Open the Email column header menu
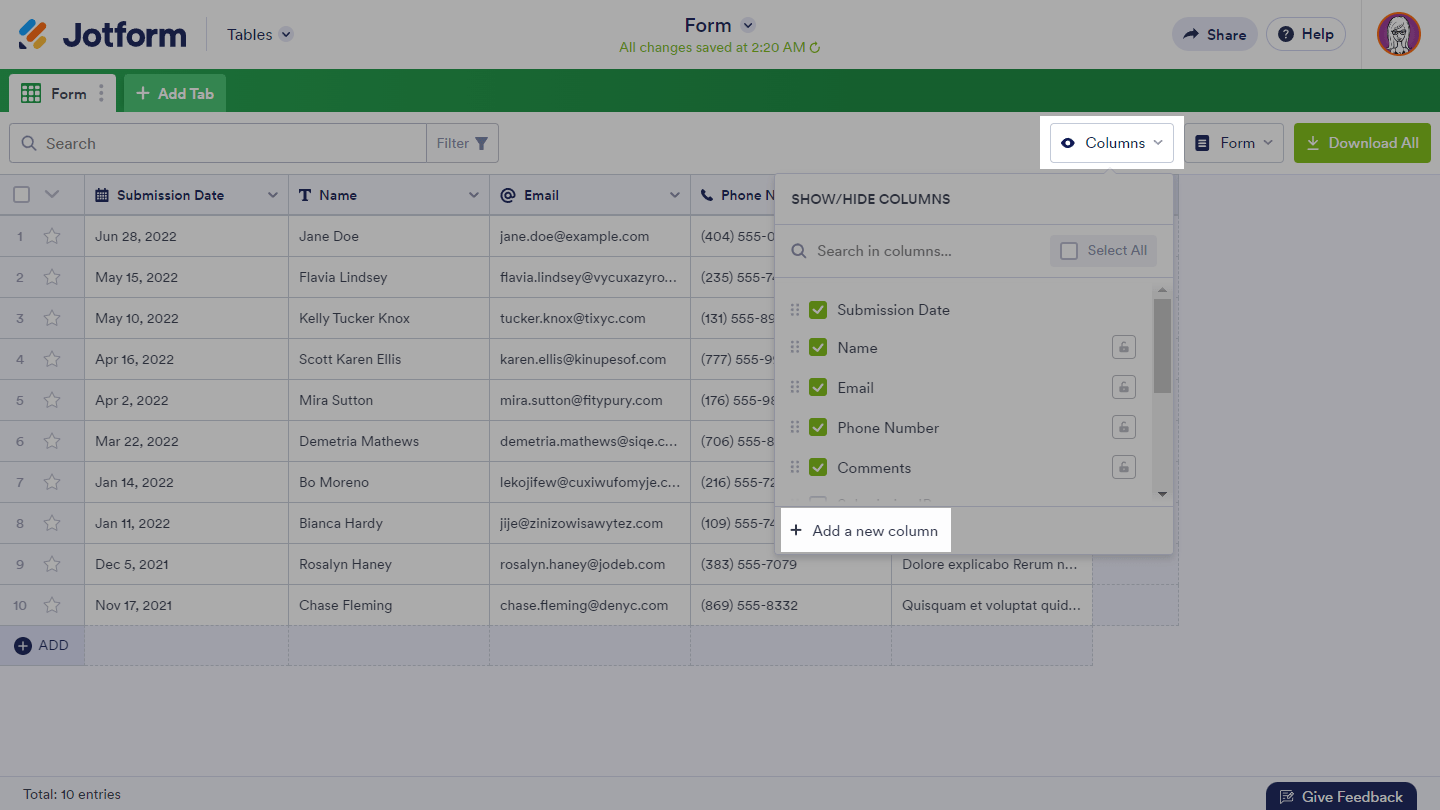 click(675, 195)
